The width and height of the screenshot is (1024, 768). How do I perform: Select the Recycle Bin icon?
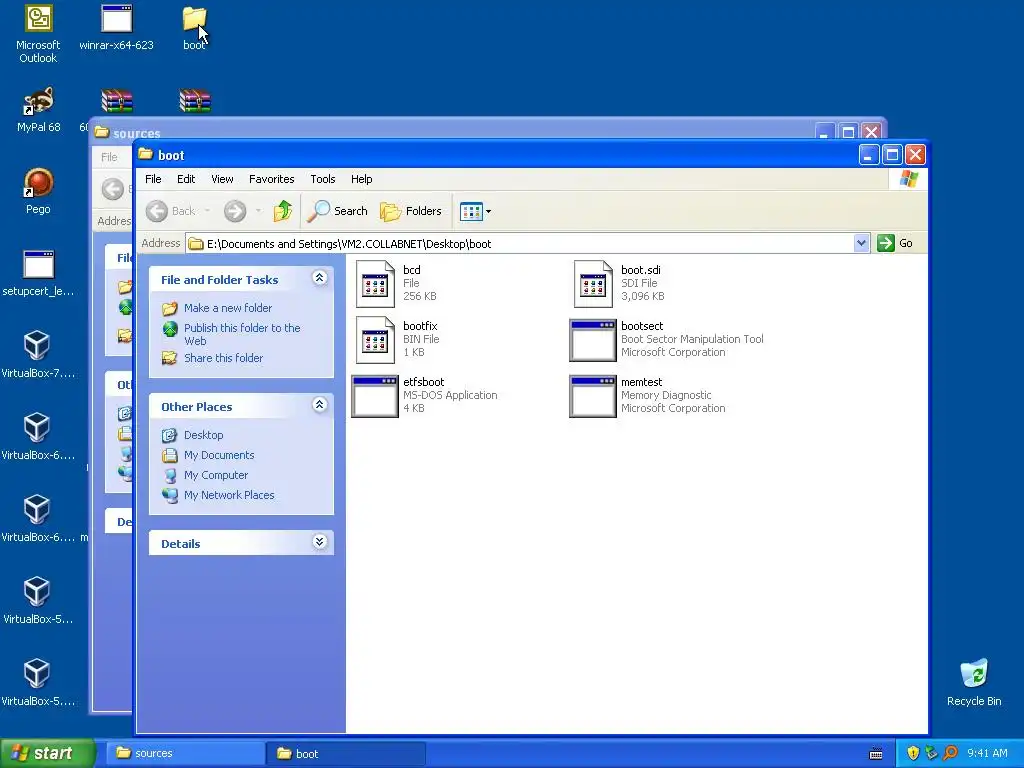click(974, 682)
